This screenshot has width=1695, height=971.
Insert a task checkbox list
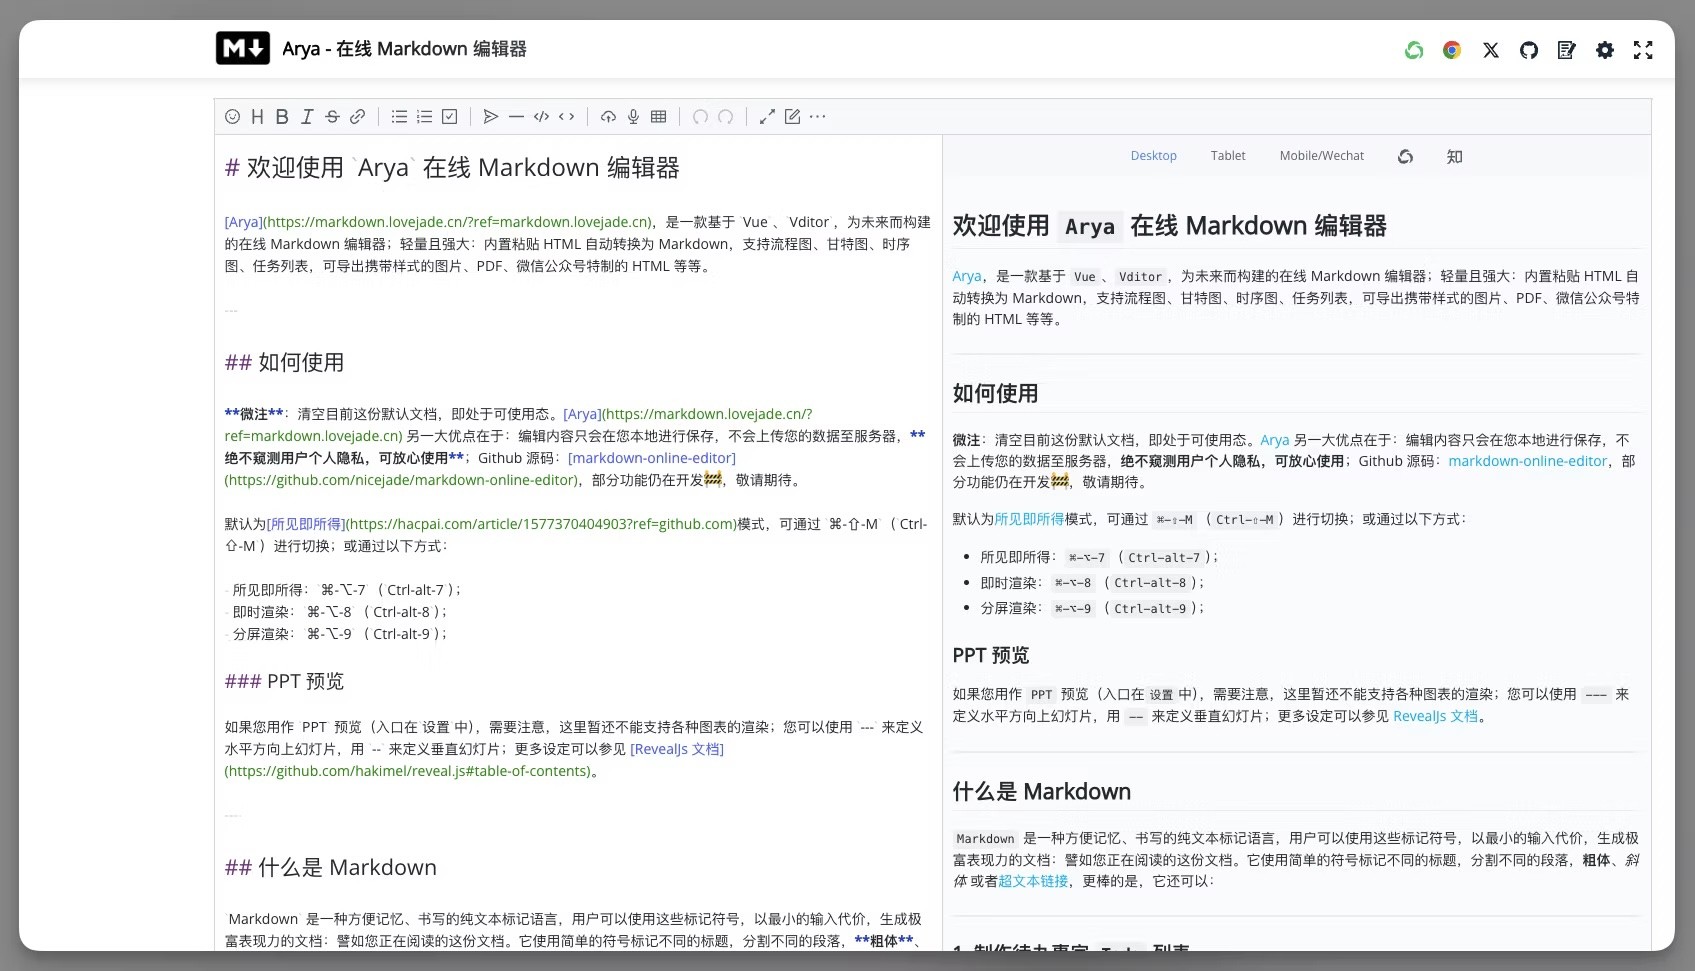click(450, 117)
